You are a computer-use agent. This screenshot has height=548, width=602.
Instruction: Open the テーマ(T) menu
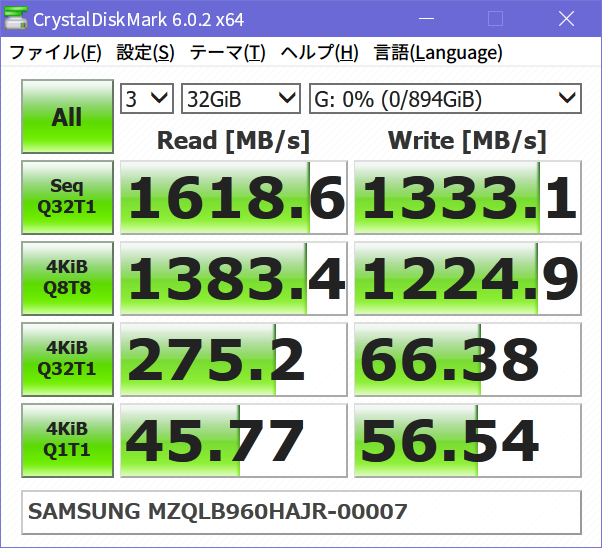click(x=227, y=53)
